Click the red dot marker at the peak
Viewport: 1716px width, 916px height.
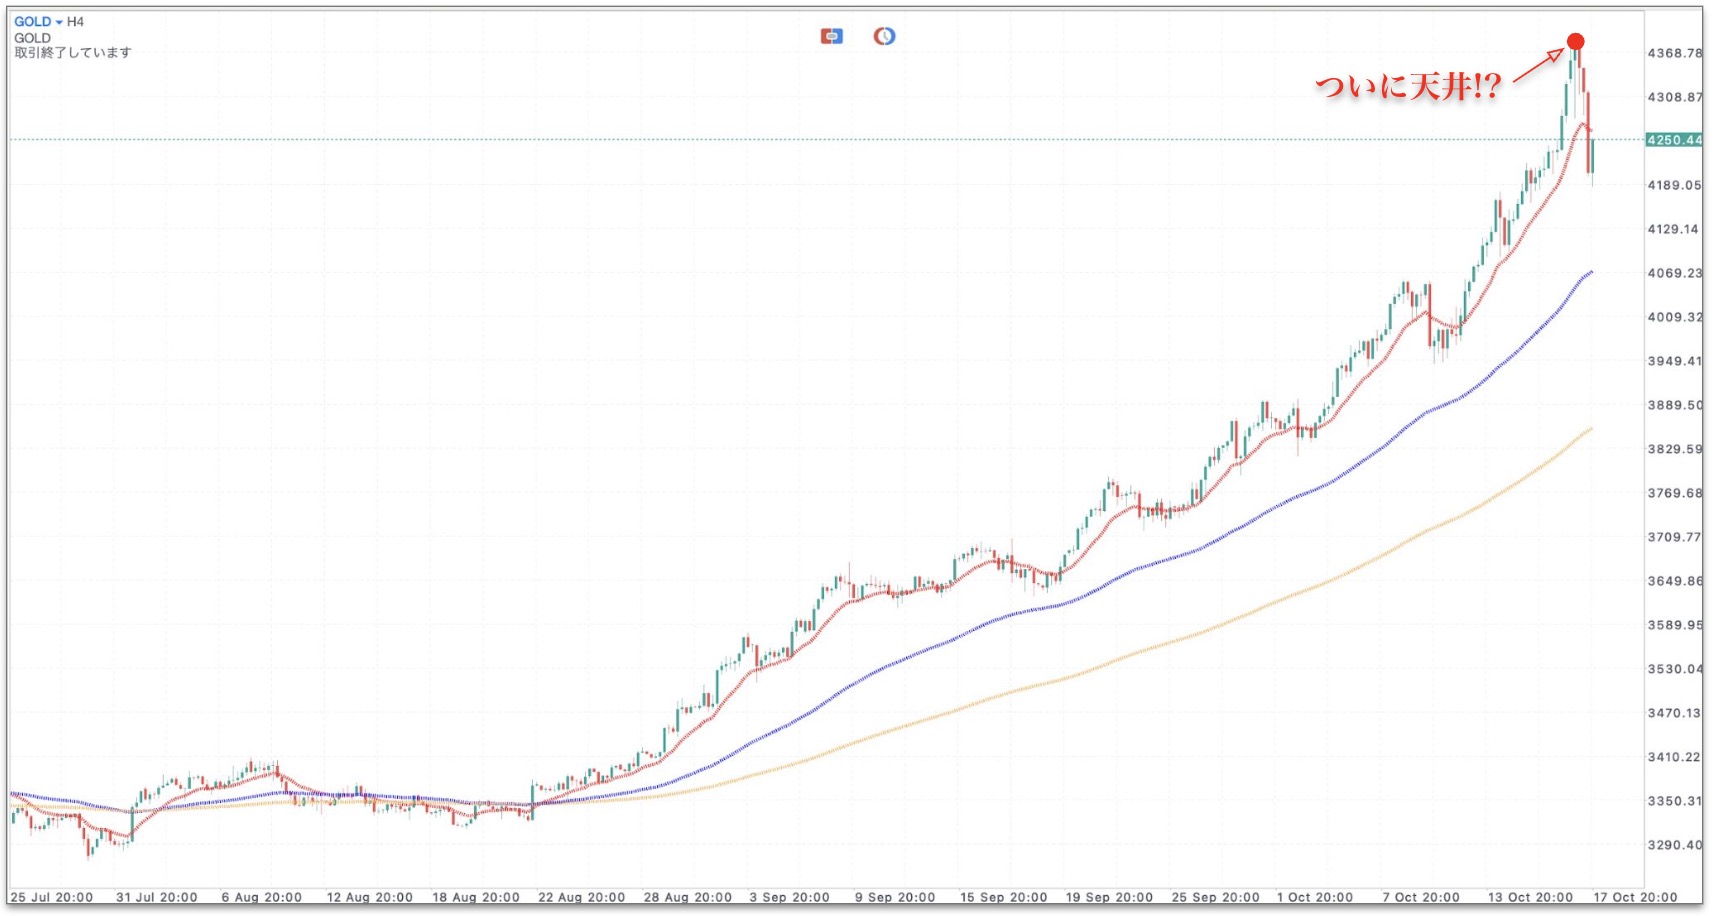[1575, 42]
